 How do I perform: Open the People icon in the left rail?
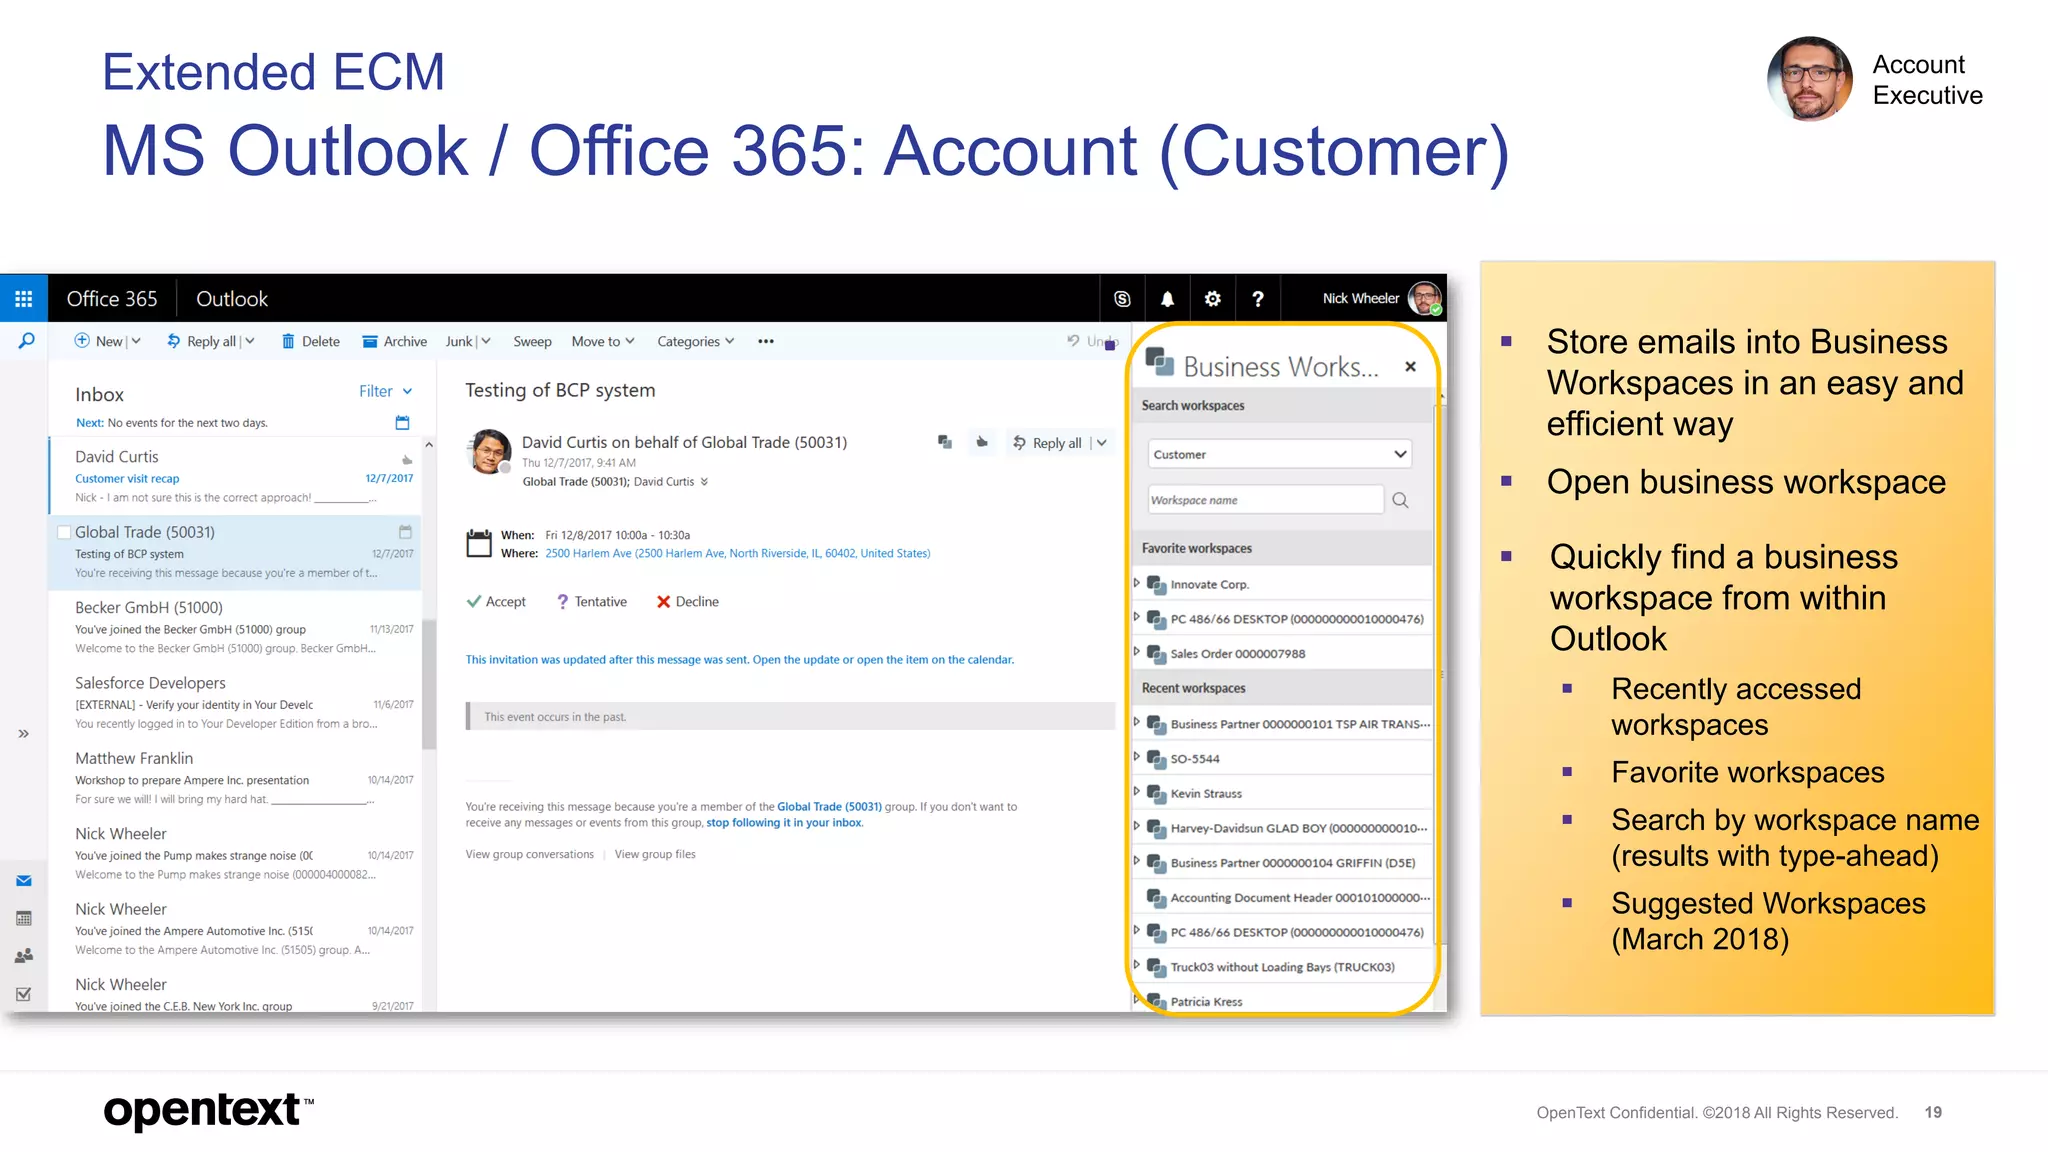24,956
